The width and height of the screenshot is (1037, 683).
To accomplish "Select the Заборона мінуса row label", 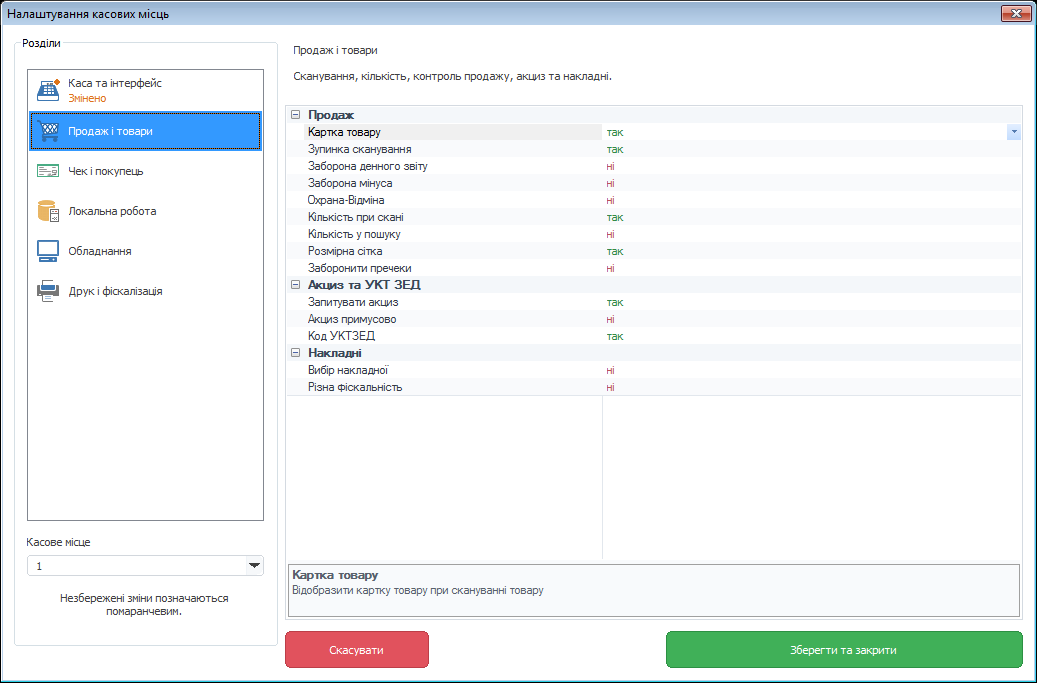I will (x=350, y=183).
